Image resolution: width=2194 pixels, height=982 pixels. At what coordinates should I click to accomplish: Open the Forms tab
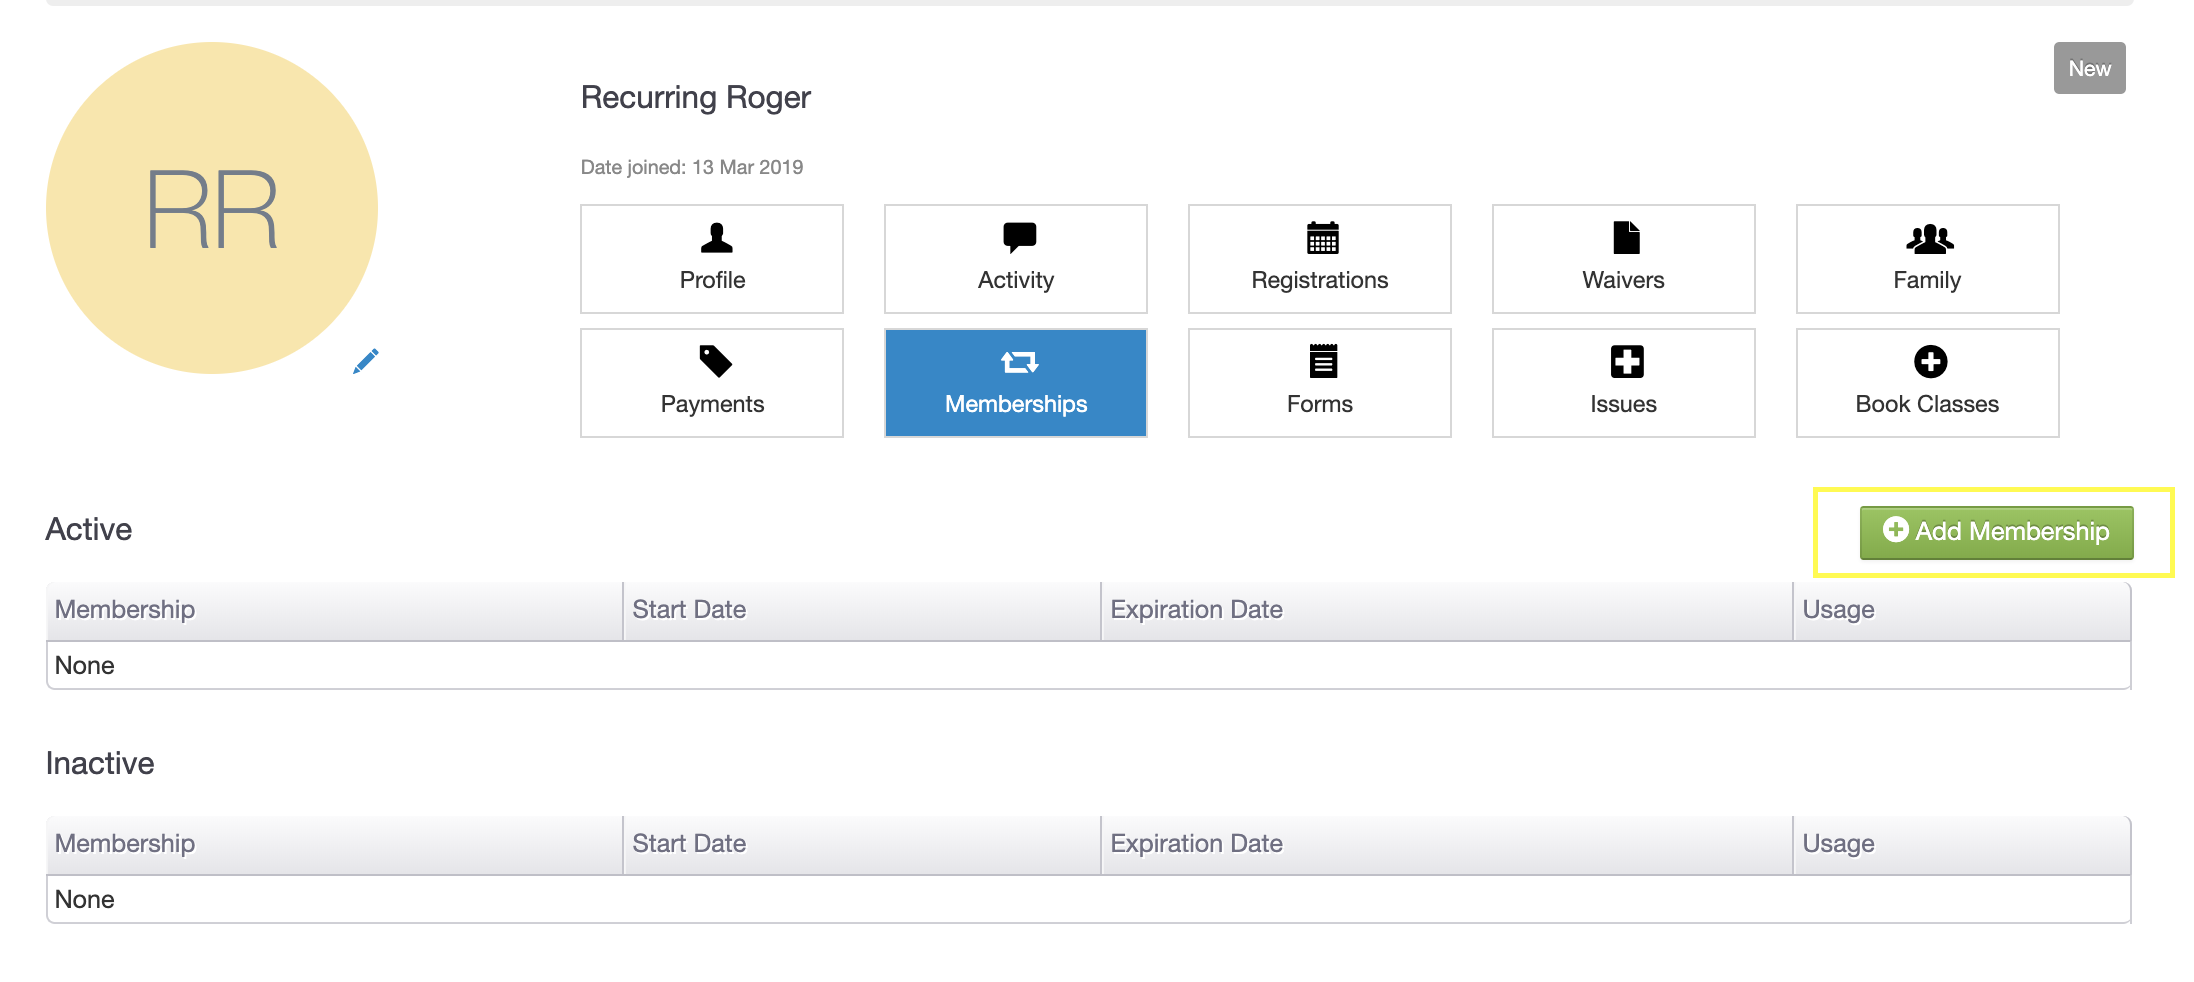coord(1319,383)
